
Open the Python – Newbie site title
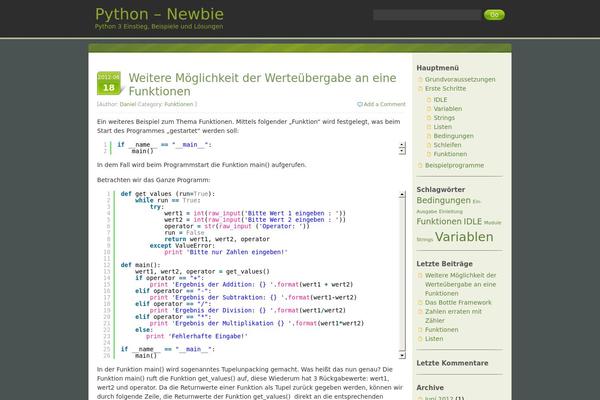pyautogui.click(x=159, y=14)
